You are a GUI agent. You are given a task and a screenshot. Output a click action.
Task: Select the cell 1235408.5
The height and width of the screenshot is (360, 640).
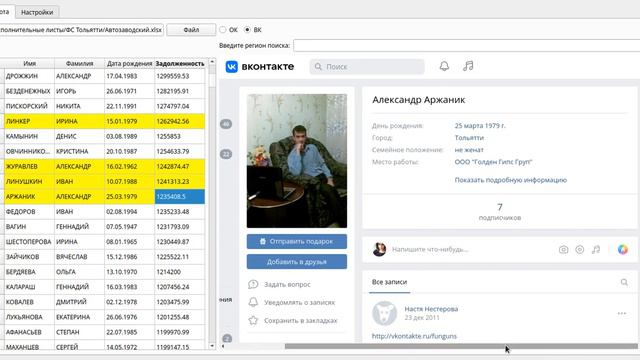[x=180, y=197]
